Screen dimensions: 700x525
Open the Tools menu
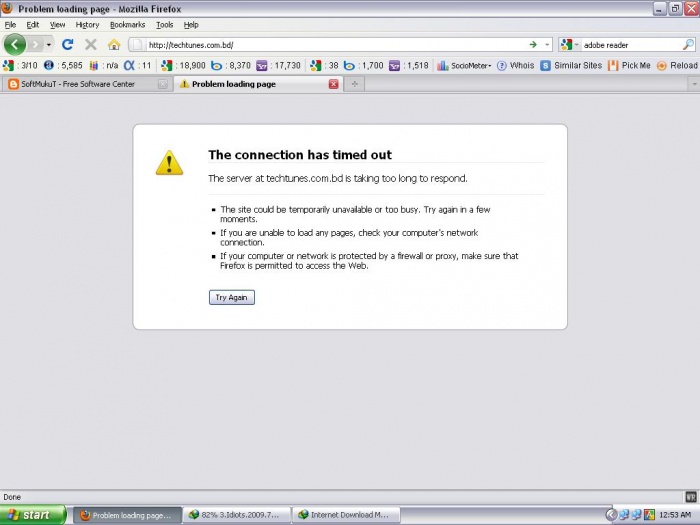(165, 25)
